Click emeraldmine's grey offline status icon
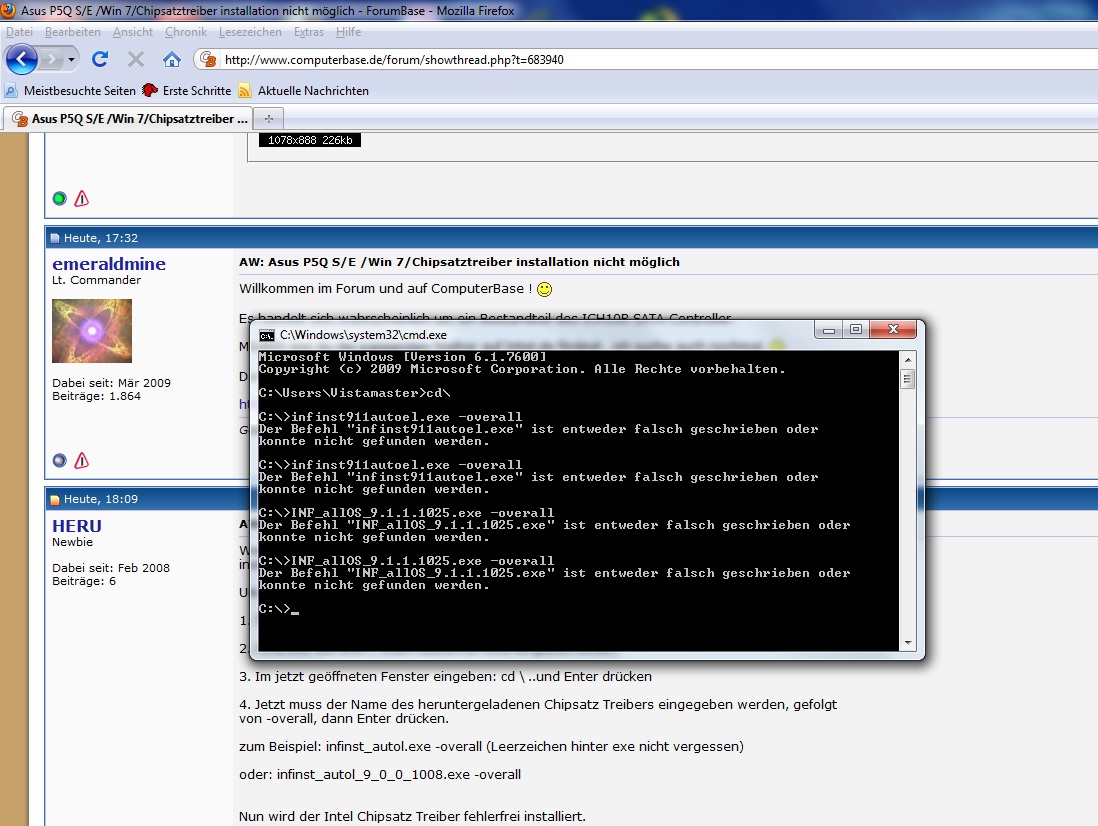The image size is (1098, 826). (x=60, y=461)
